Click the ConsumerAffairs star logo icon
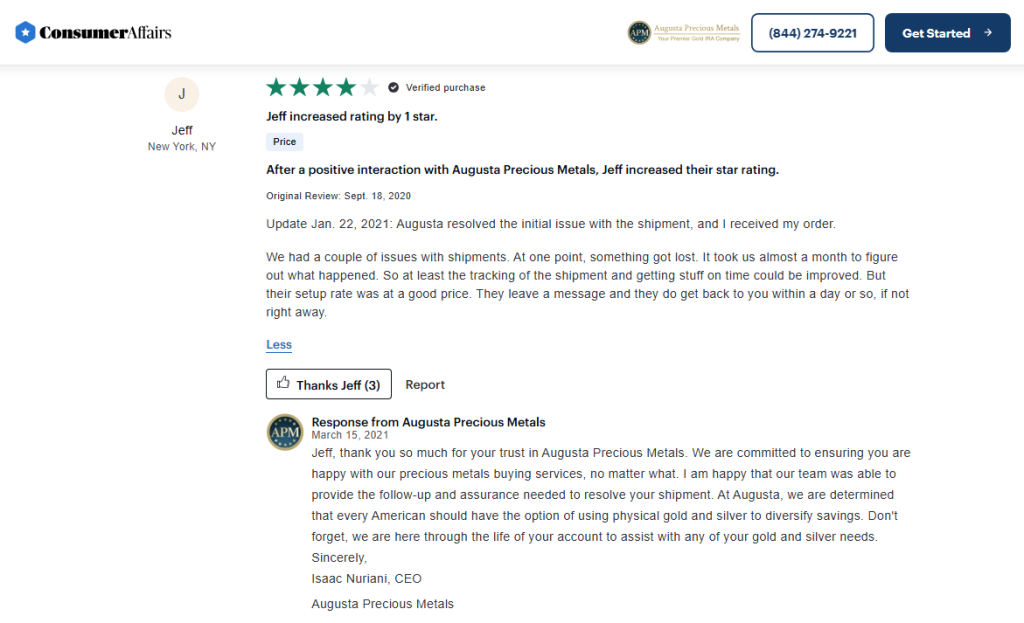Image resolution: width=1024 pixels, height=623 pixels. pyautogui.click(x=24, y=31)
